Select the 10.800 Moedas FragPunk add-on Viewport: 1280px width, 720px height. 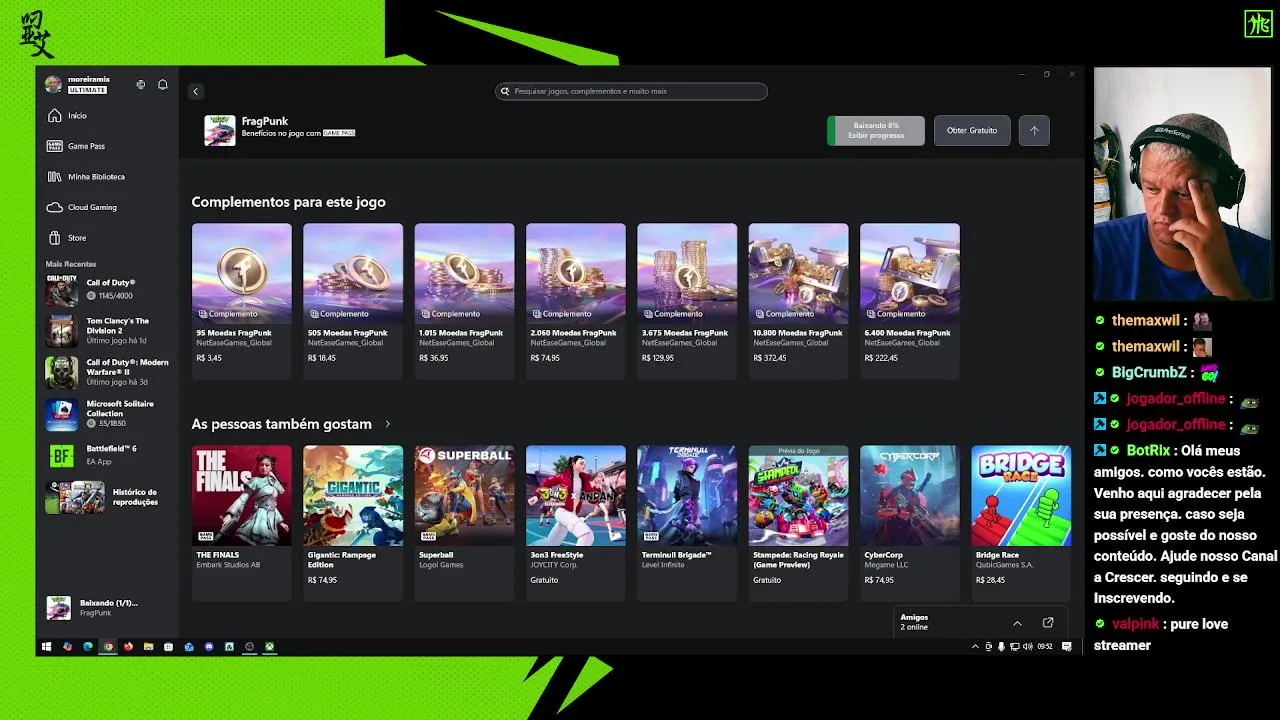pyautogui.click(x=798, y=300)
